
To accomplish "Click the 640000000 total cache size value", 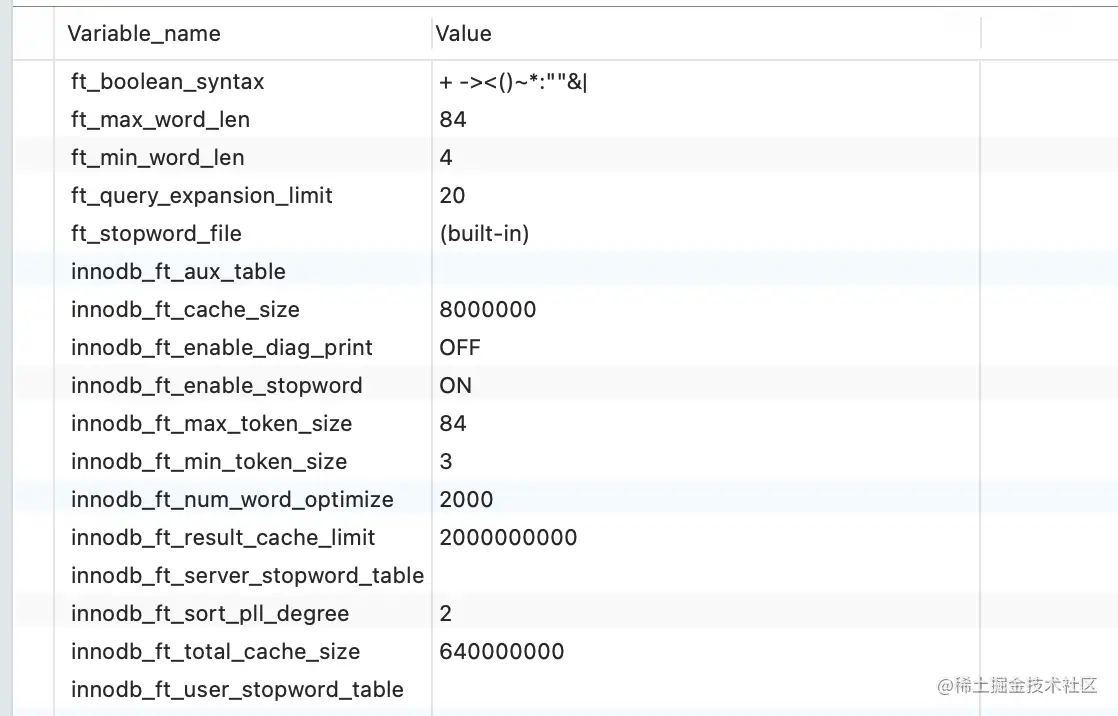I will click(502, 651).
